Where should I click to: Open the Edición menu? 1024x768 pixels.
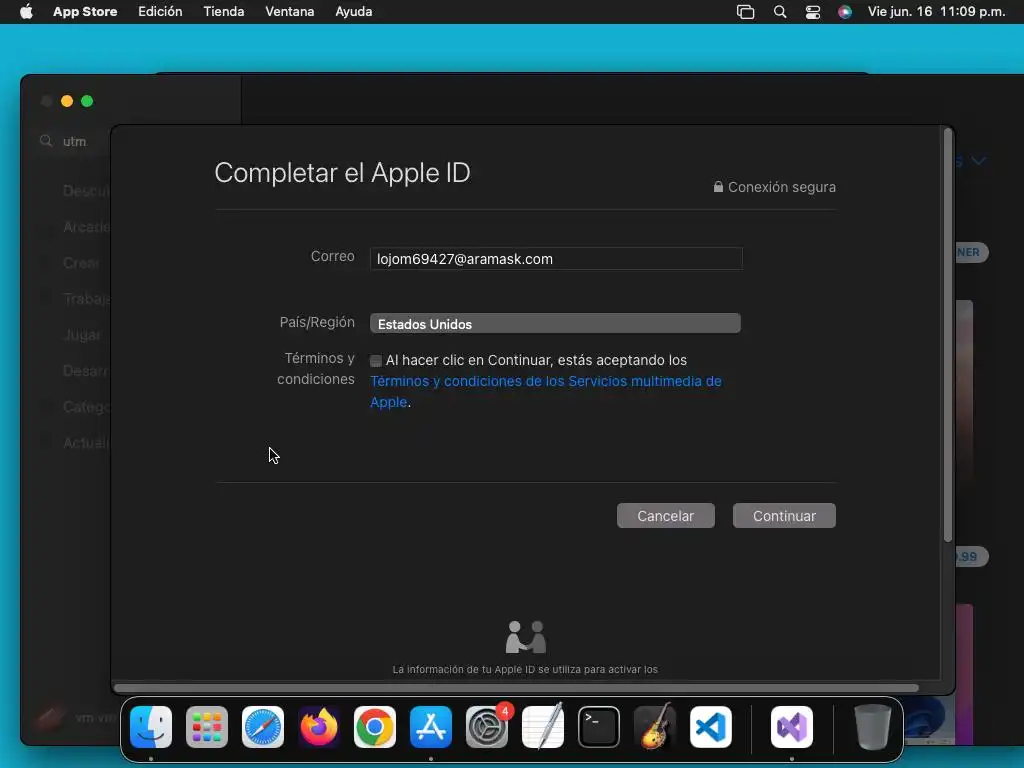click(x=160, y=12)
